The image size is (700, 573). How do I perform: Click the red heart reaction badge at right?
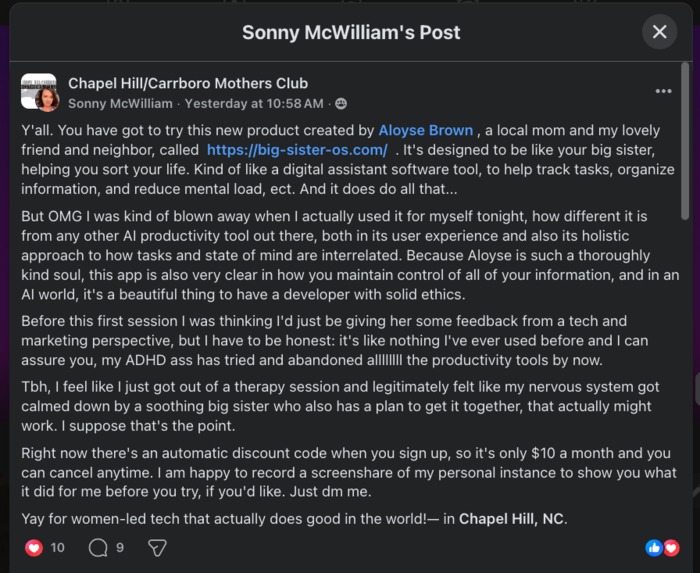click(x=671, y=548)
